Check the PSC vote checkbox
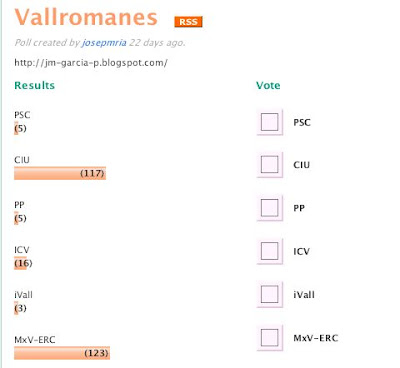This screenshot has width=400, height=368. pyautogui.click(x=269, y=122)
